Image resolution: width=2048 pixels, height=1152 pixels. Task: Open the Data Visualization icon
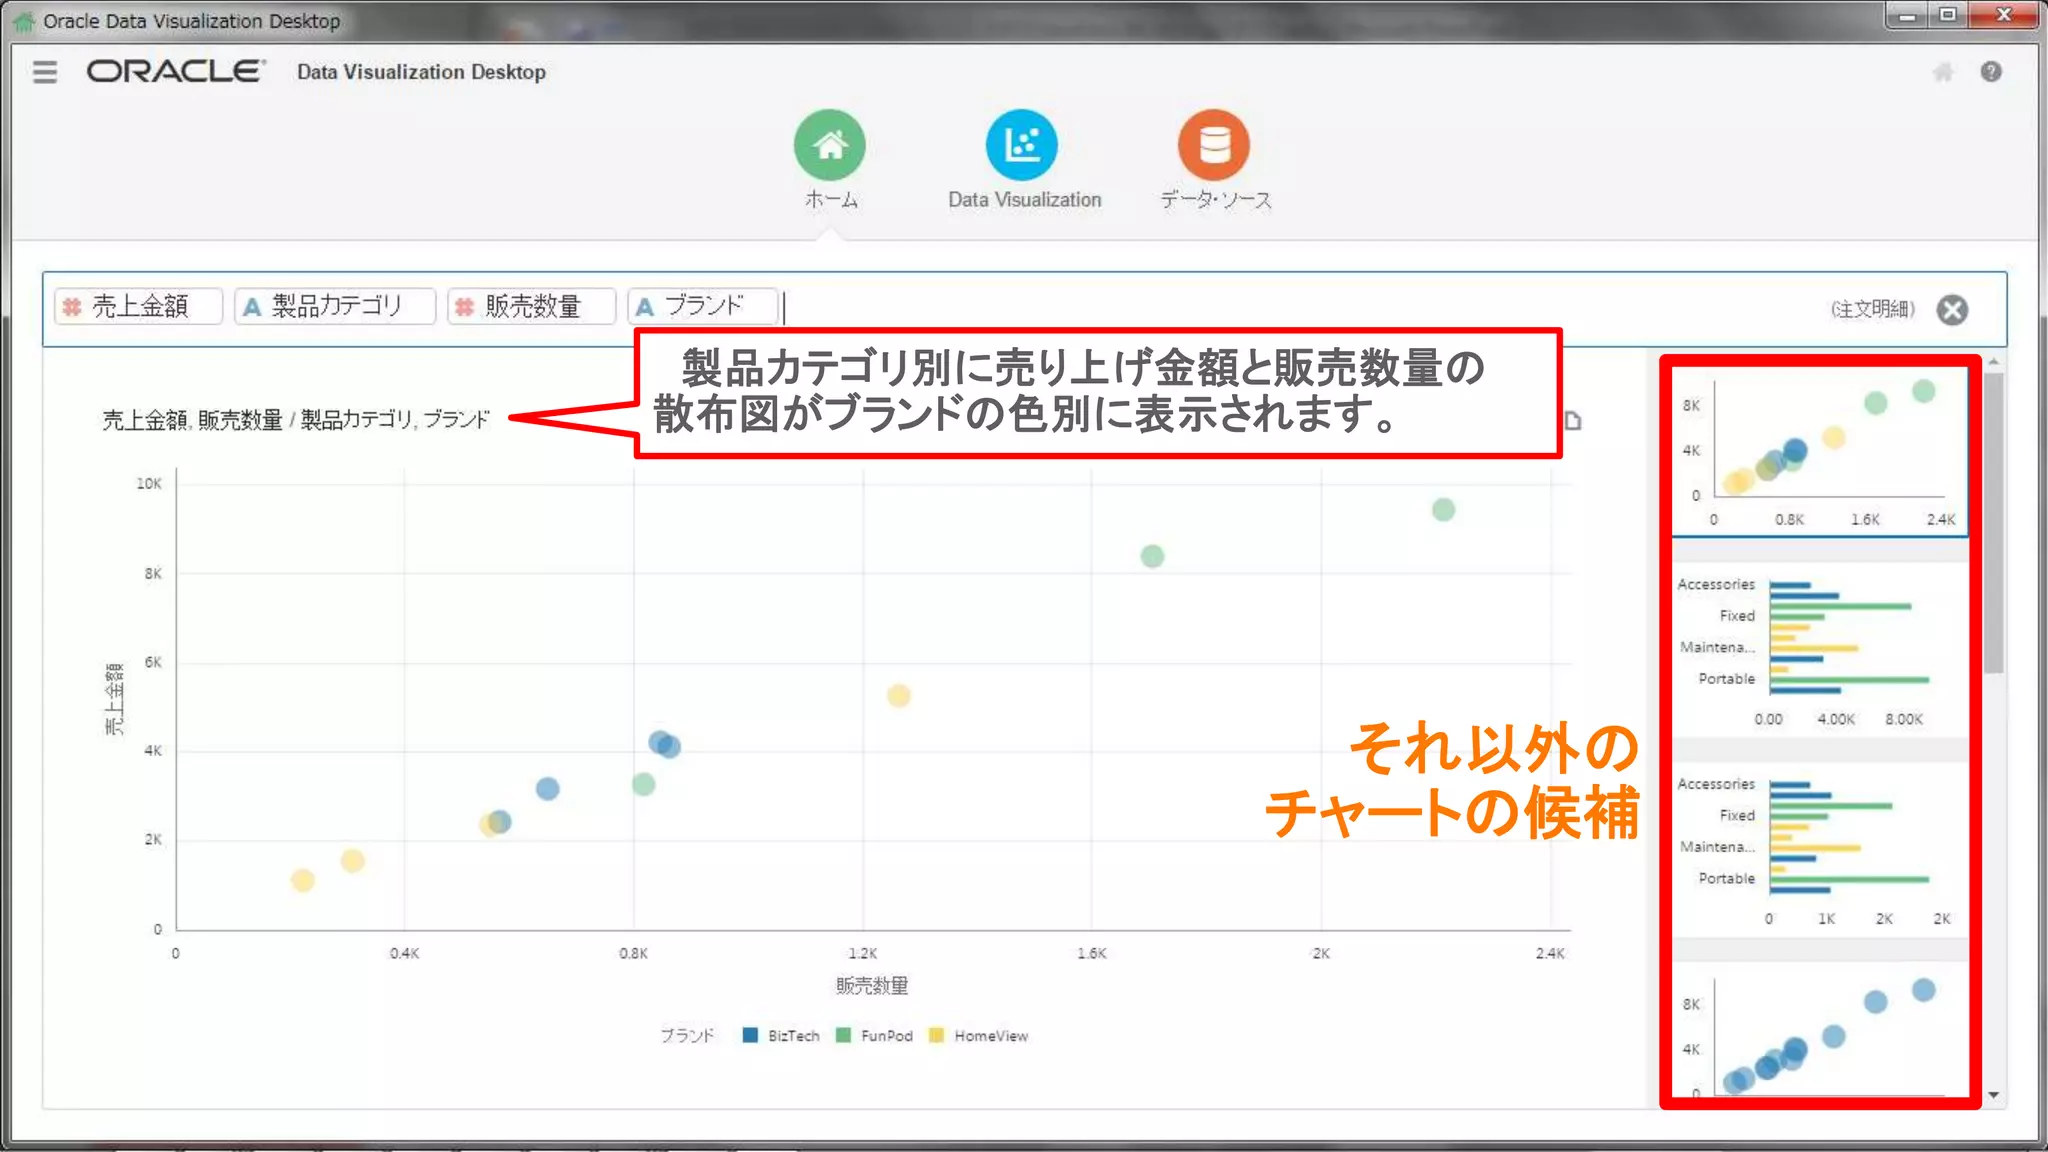coord(1022,145)
